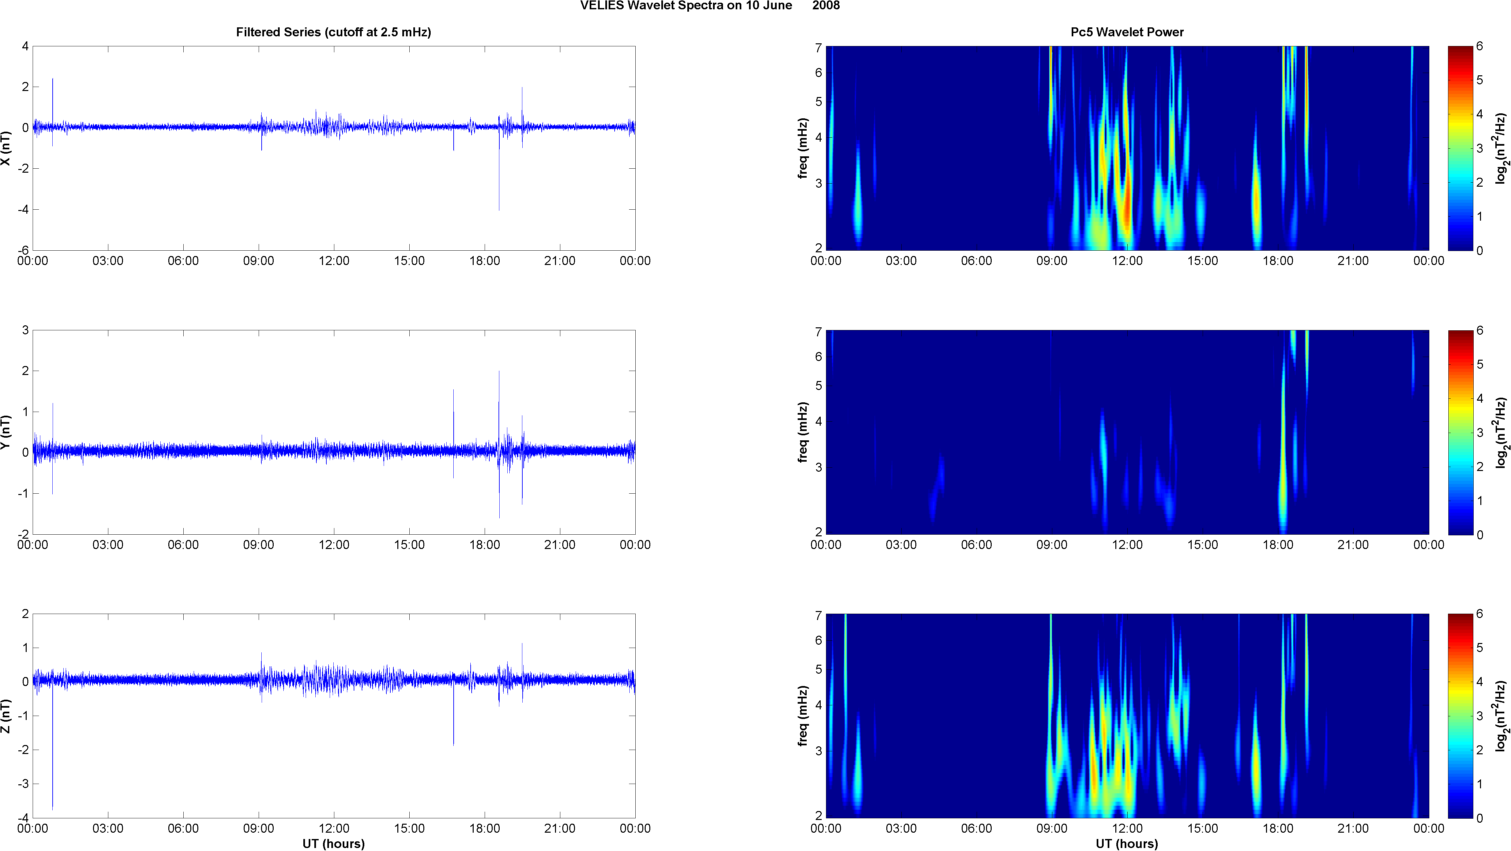Click the 'freq (mHz)' label of the bottom spectrogram

pos(803,716)
